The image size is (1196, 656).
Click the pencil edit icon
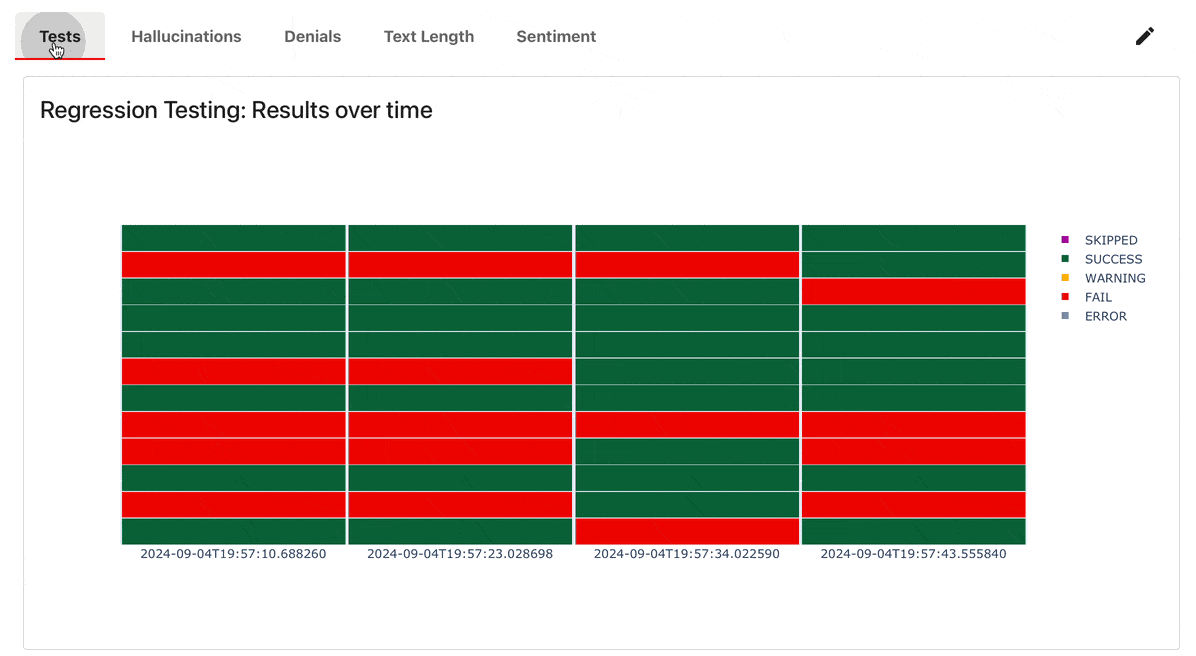pyautogui.click(x=1144, y=37)
